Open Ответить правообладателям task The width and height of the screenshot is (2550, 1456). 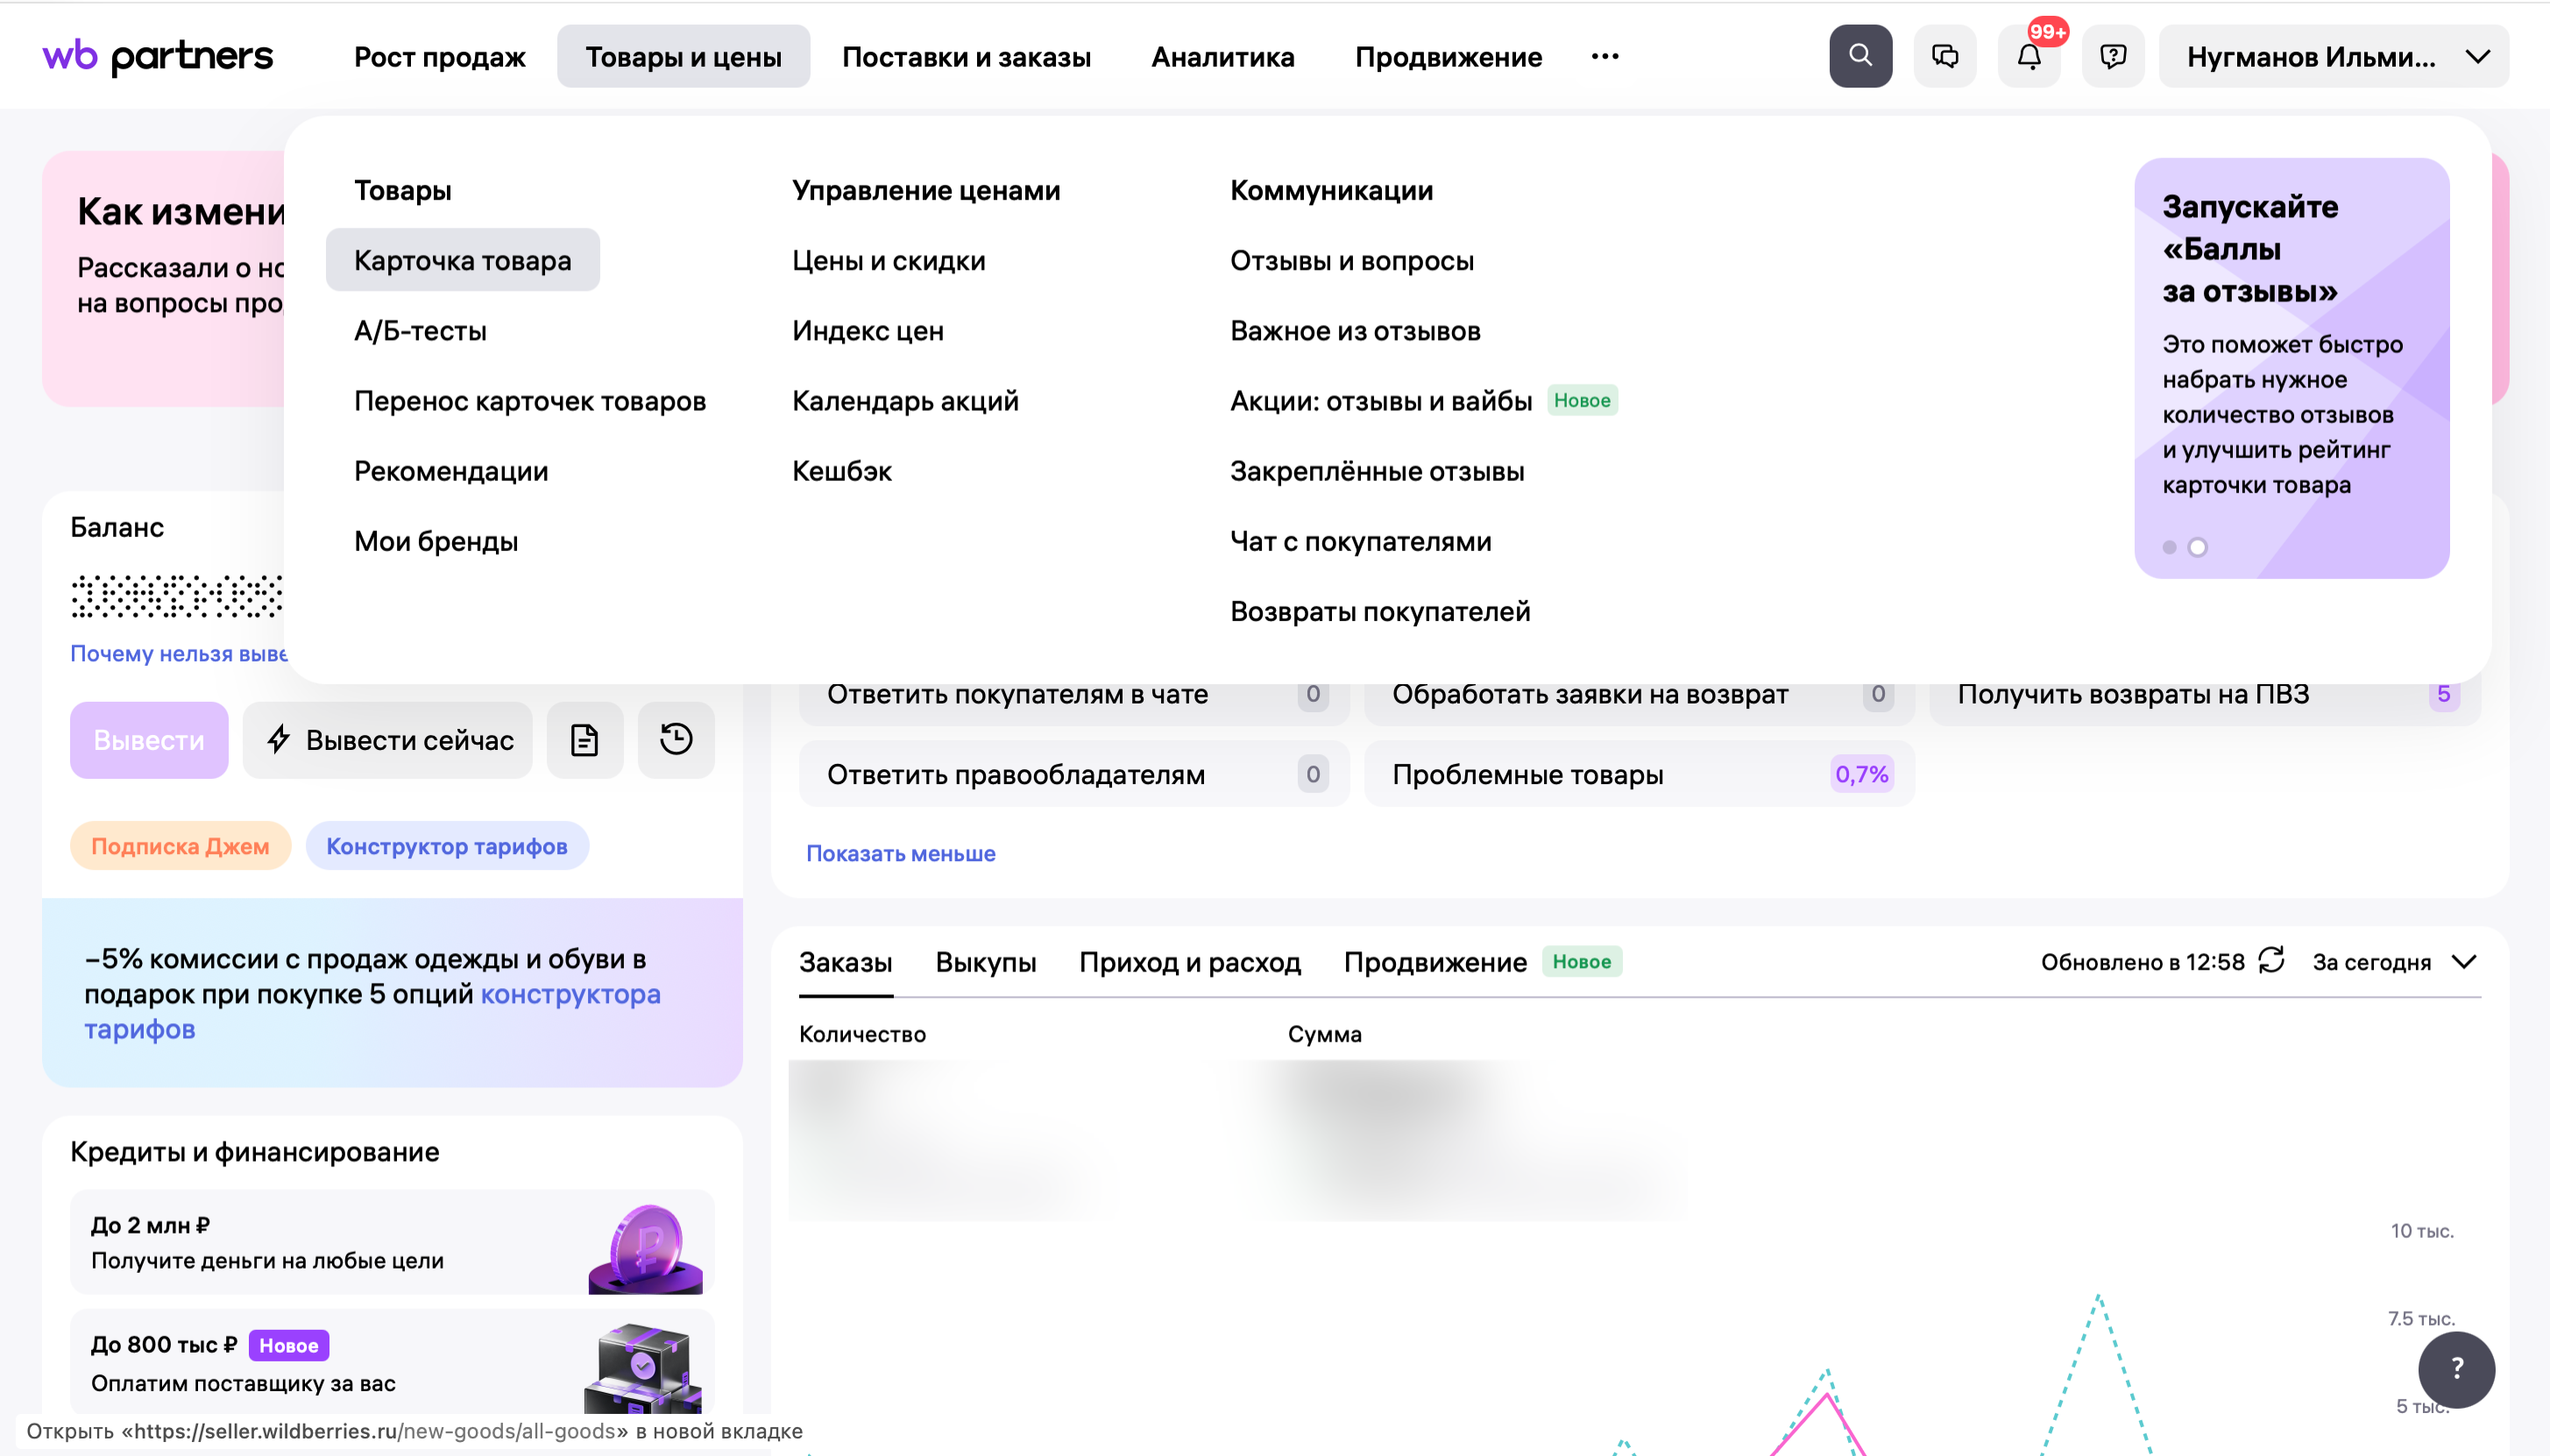(1074, 774)
